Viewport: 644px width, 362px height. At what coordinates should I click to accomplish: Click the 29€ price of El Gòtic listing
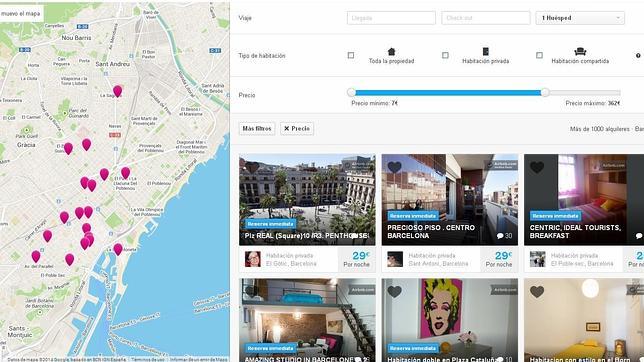click(x=361, y=256)
